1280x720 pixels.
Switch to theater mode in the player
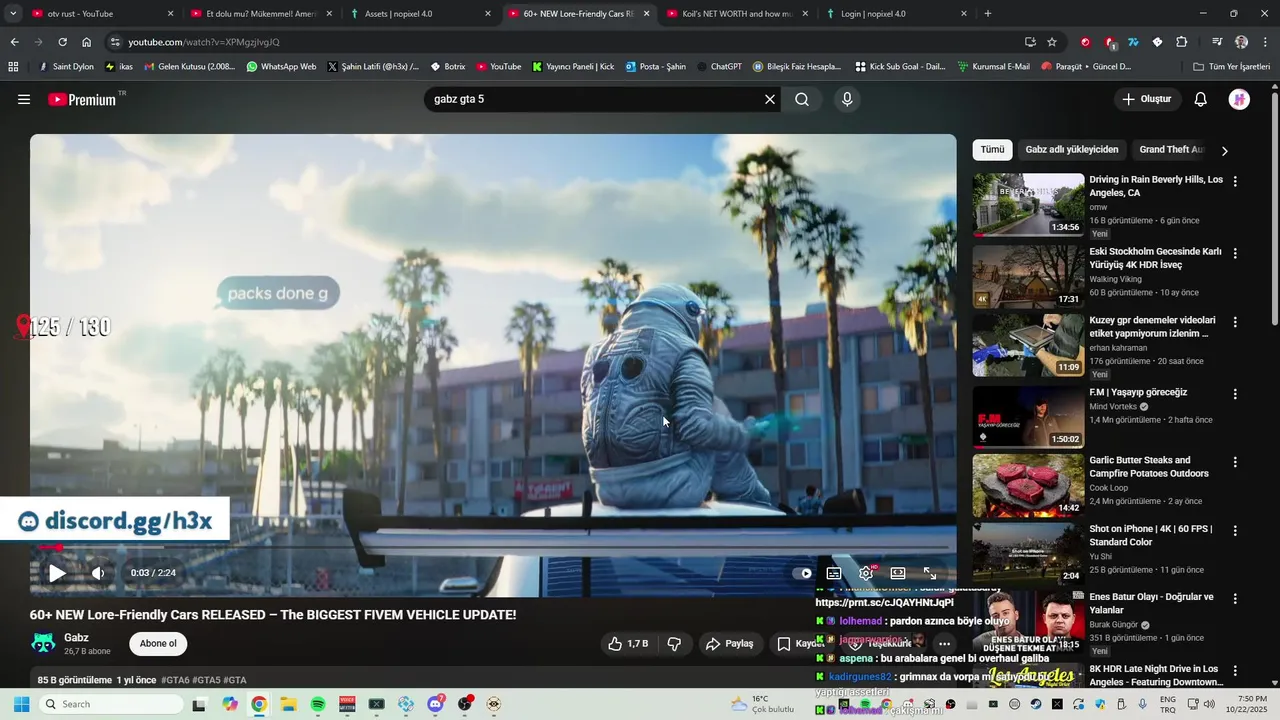[x=898, y=573]
